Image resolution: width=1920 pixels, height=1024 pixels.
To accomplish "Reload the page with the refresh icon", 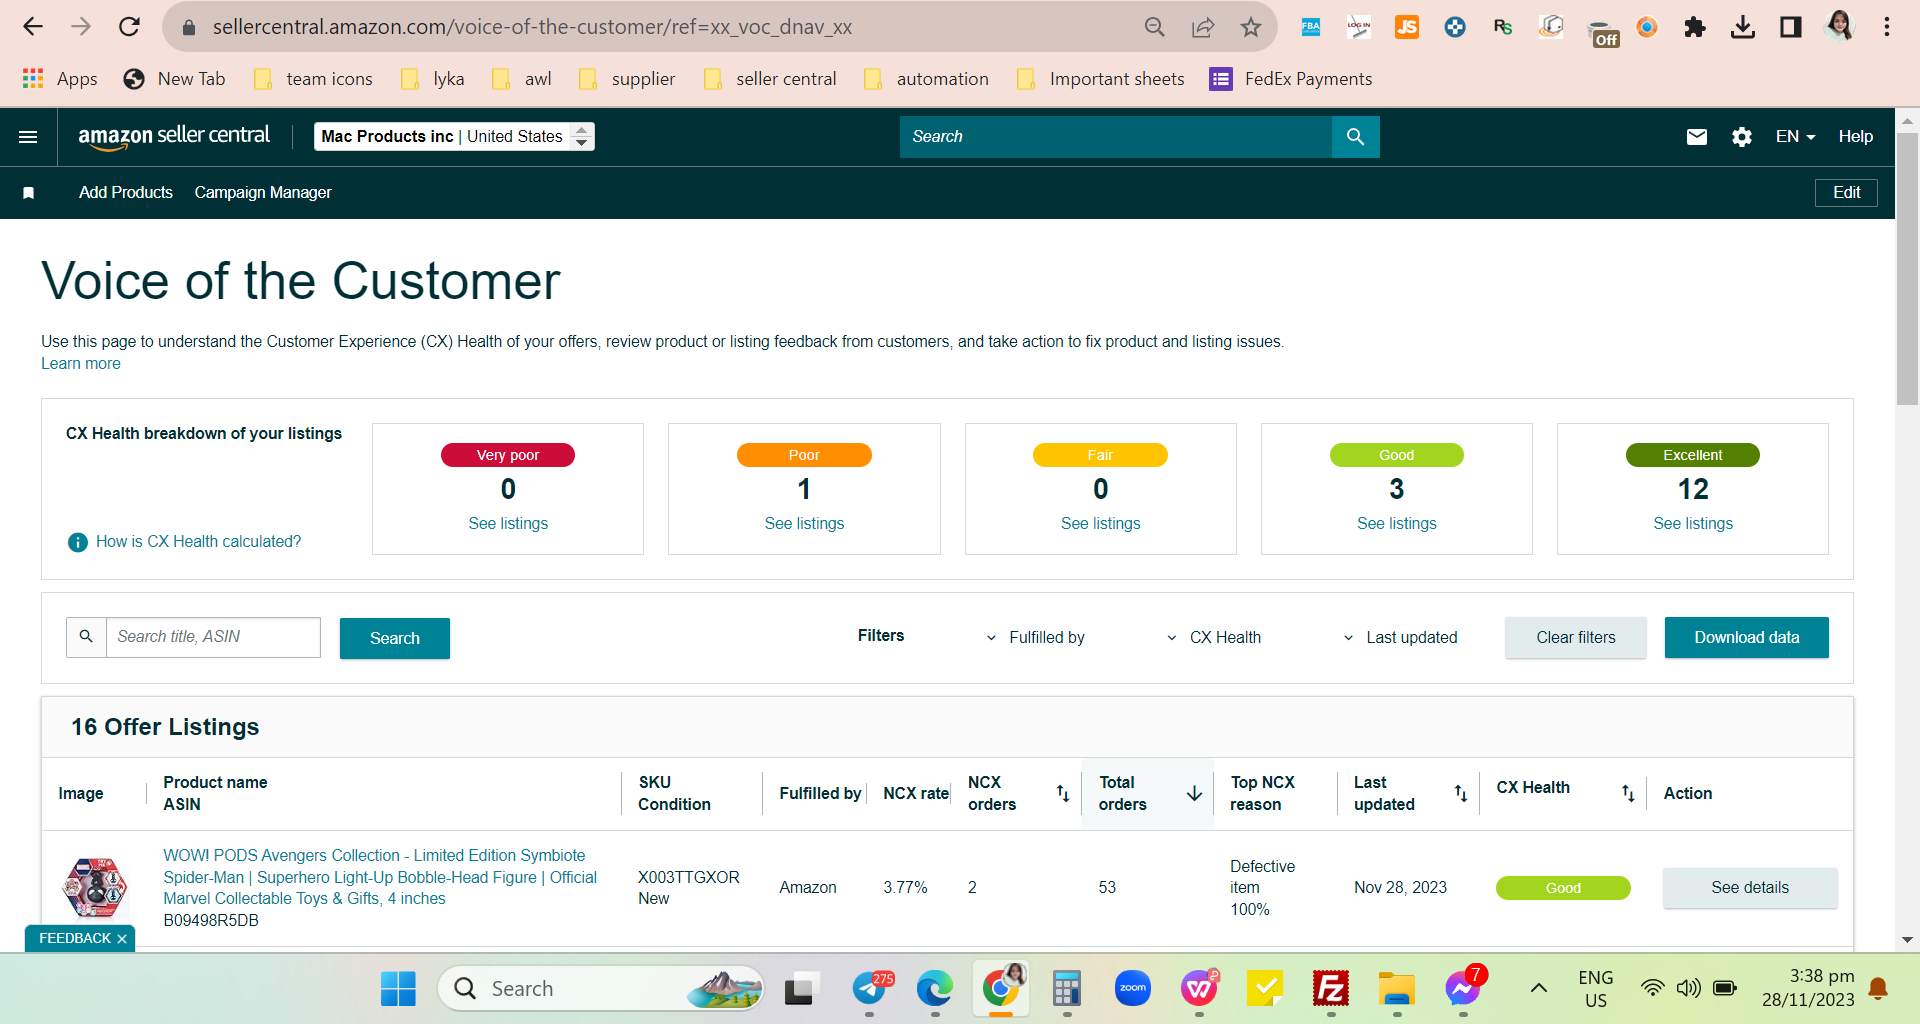I will 129,27.
